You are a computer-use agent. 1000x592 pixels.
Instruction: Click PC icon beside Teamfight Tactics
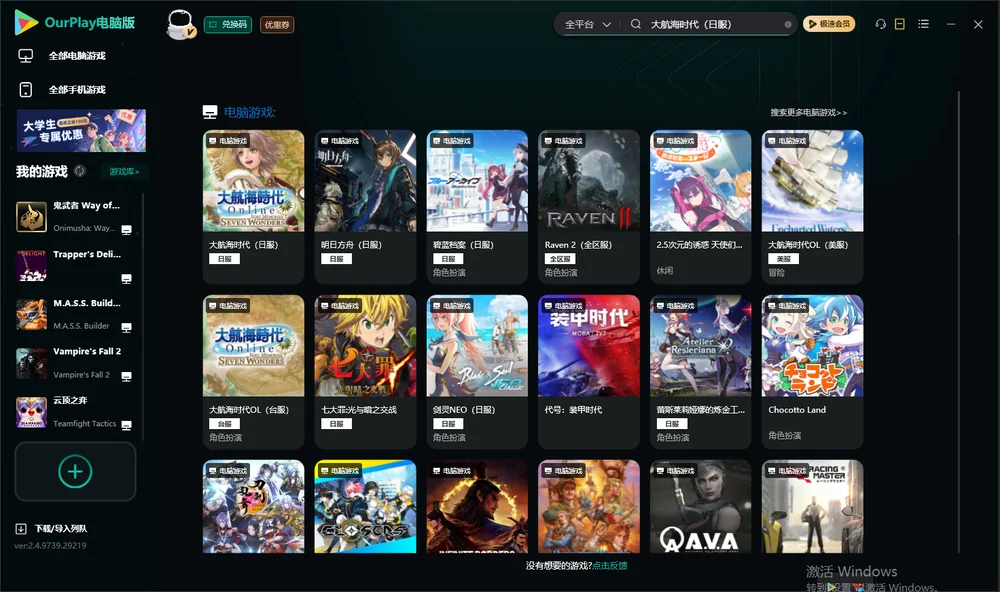(x=126, y=426)
